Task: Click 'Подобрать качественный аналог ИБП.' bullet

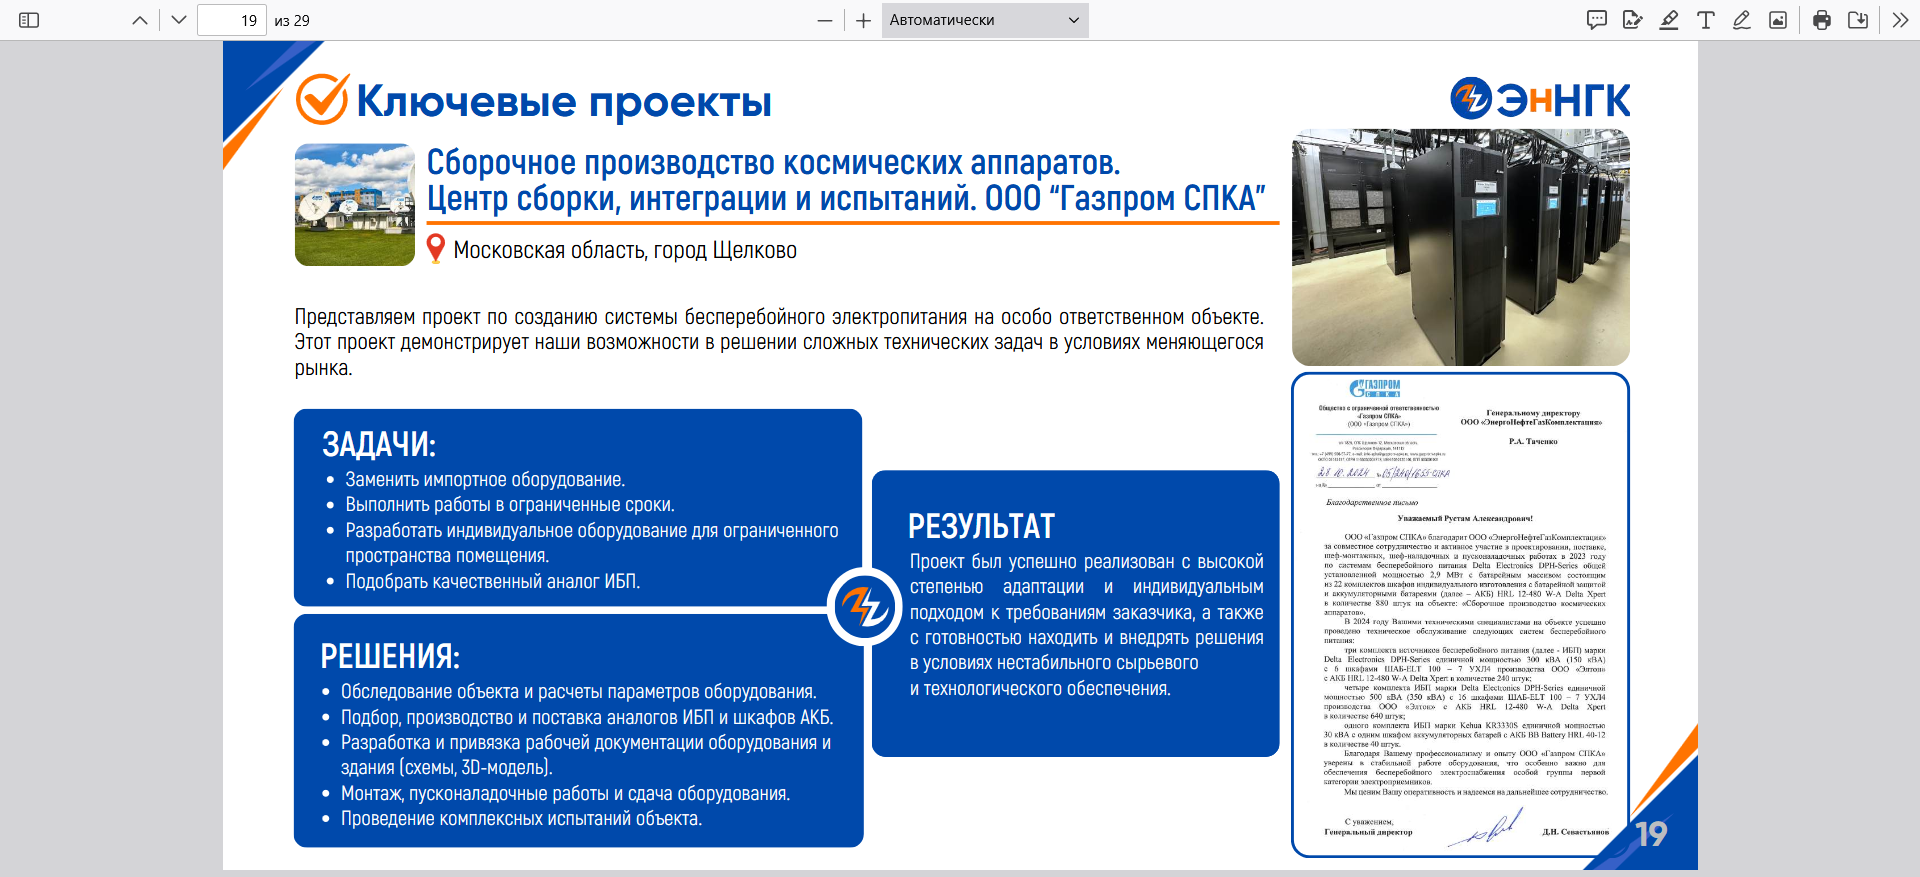Action: [x=492, y=582]
